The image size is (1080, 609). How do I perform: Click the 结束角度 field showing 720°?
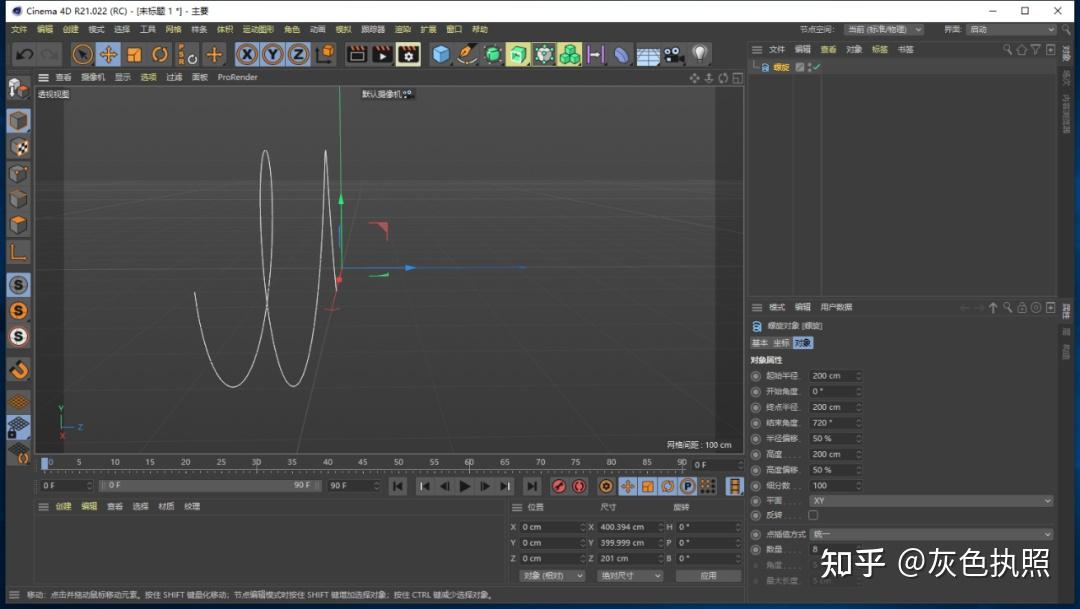coord(835,423)
